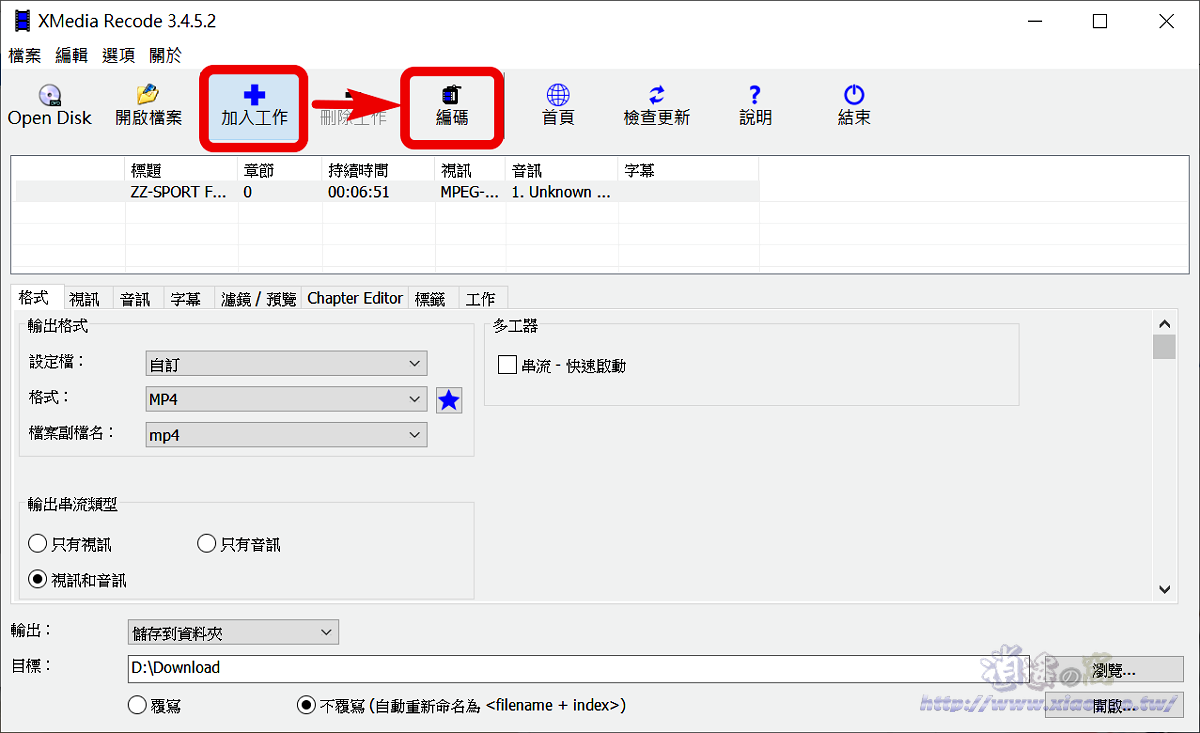This screenshot has height=733, width=1200.
Task: Switch to the Chapter Editor tab
Action: pos(355,298)
